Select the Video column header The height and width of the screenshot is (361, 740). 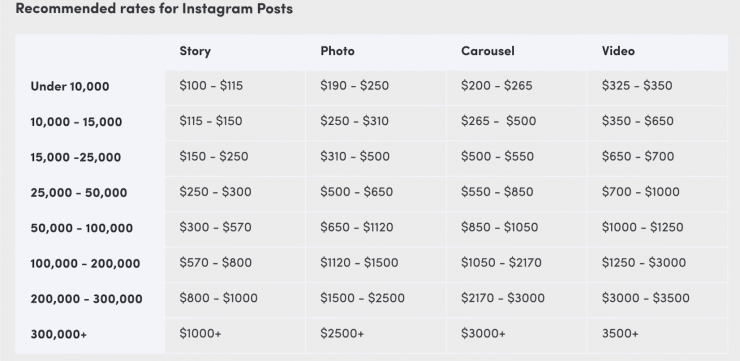pyautogui.click(x=618, y=50)
